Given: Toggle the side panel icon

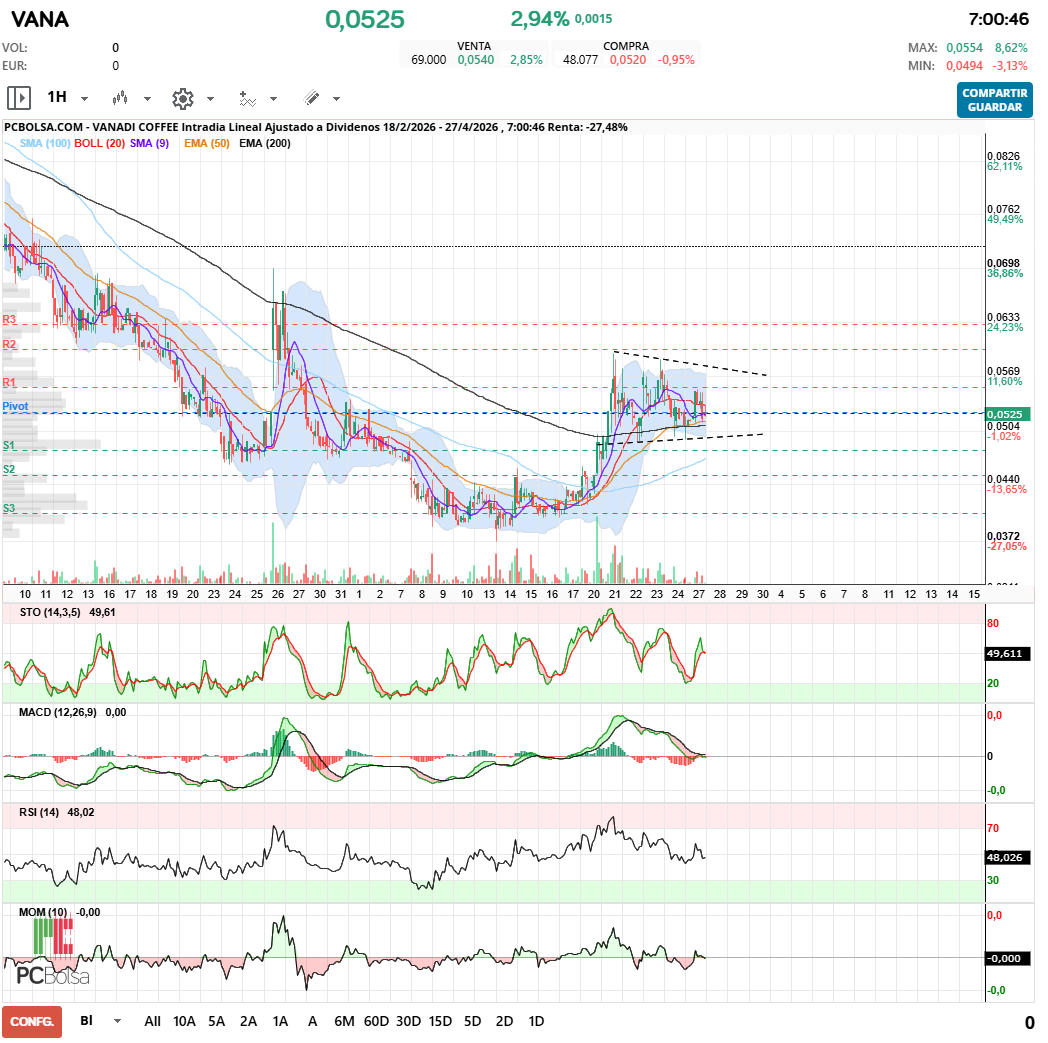Looking at the screenshot, I should 19,98.
